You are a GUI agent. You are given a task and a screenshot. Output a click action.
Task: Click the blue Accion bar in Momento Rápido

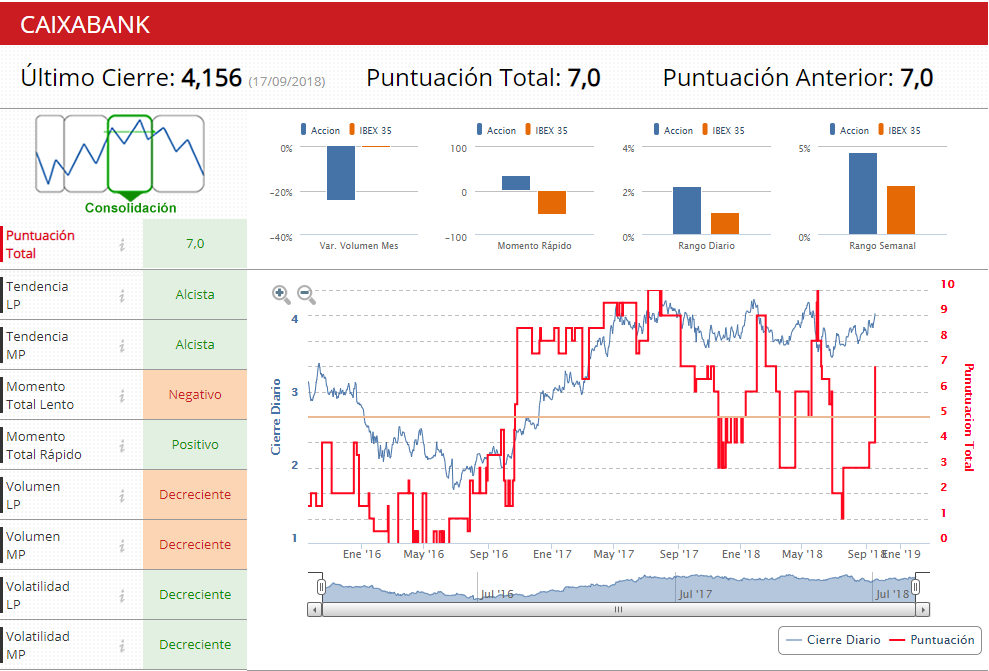(x=516, y=183)
